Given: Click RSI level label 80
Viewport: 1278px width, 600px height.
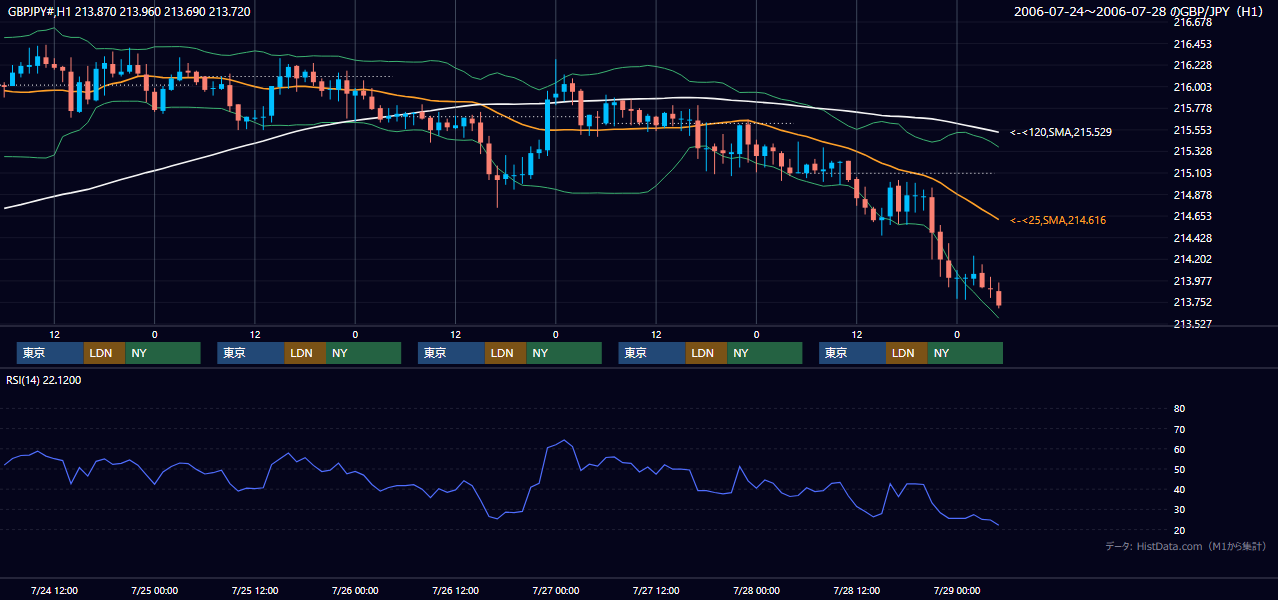Looking at the screenshot, I should [x=1179, y=409].
